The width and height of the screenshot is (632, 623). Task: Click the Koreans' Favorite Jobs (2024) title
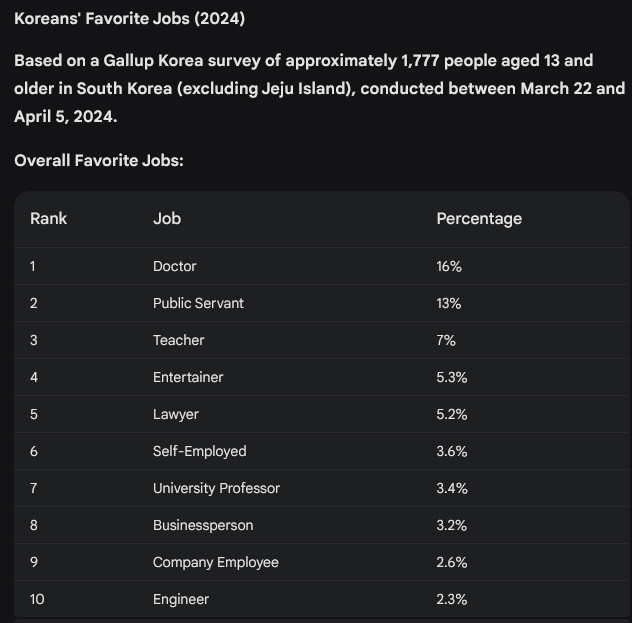(x=129, y=19)
